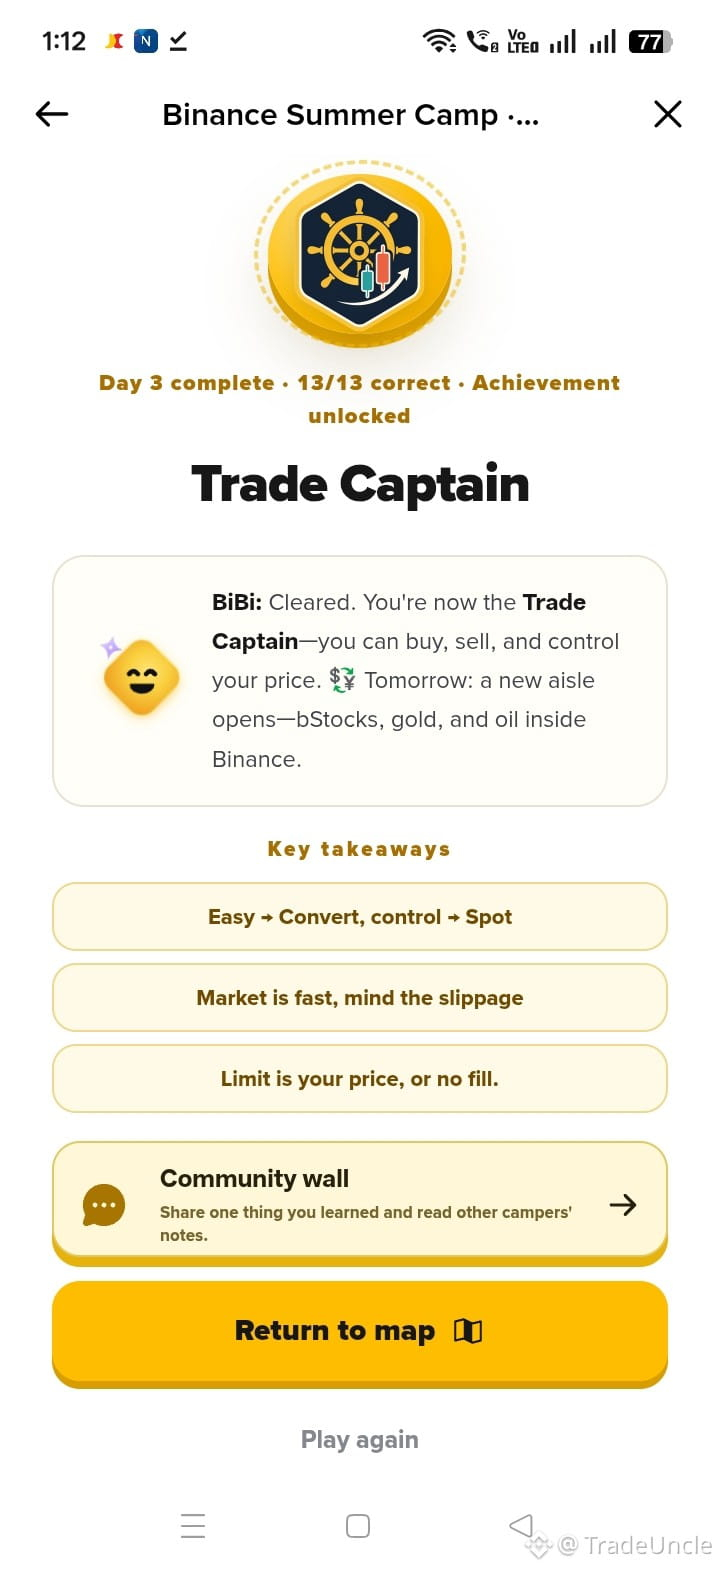Tap the Android home square button
The image size is (720, 1570).
click(x=358, y=1525)
